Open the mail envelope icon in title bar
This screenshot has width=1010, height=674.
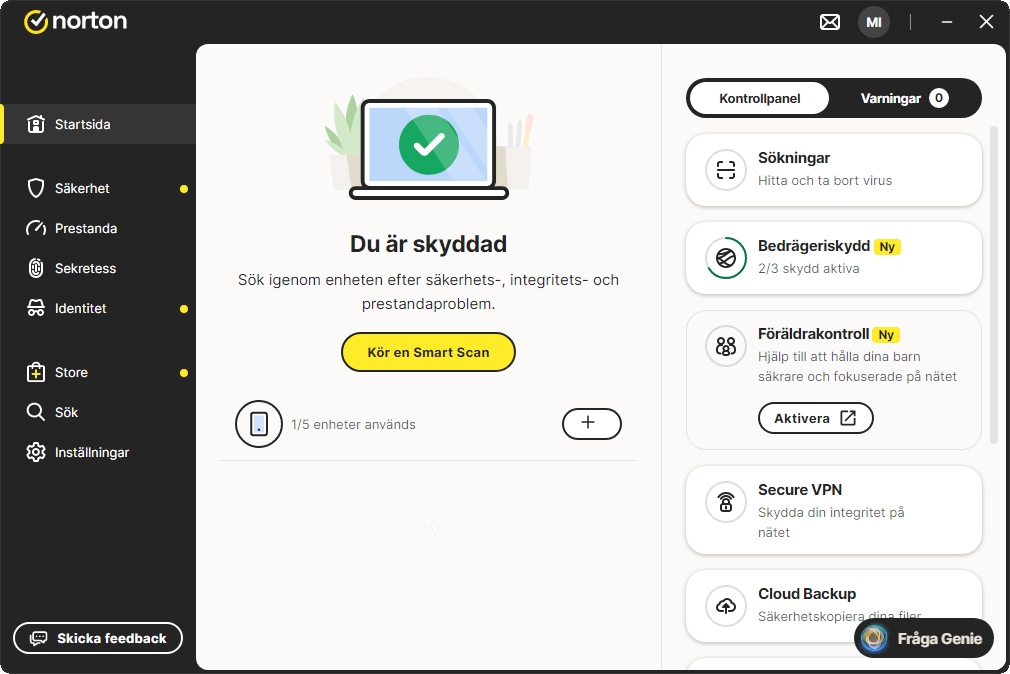pyautogui.click(x=830, y=22)
